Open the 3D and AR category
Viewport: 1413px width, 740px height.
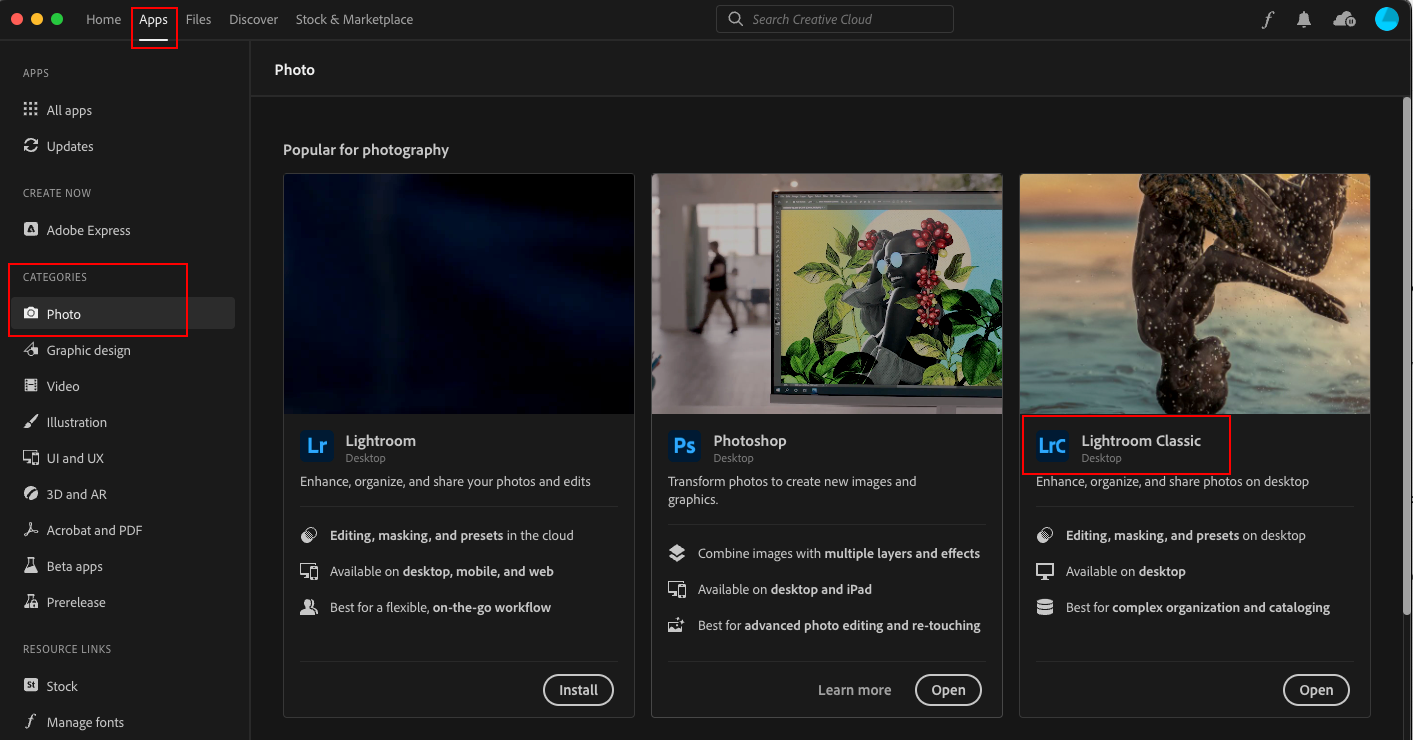77,493
